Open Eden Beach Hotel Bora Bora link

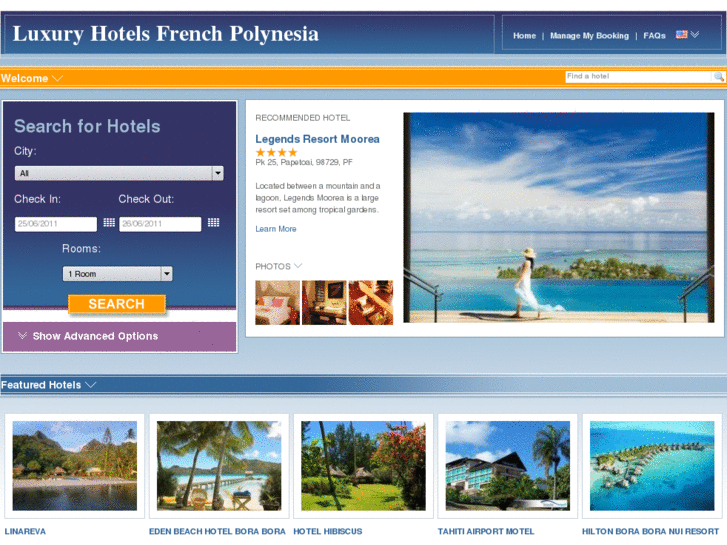point(217,531)
